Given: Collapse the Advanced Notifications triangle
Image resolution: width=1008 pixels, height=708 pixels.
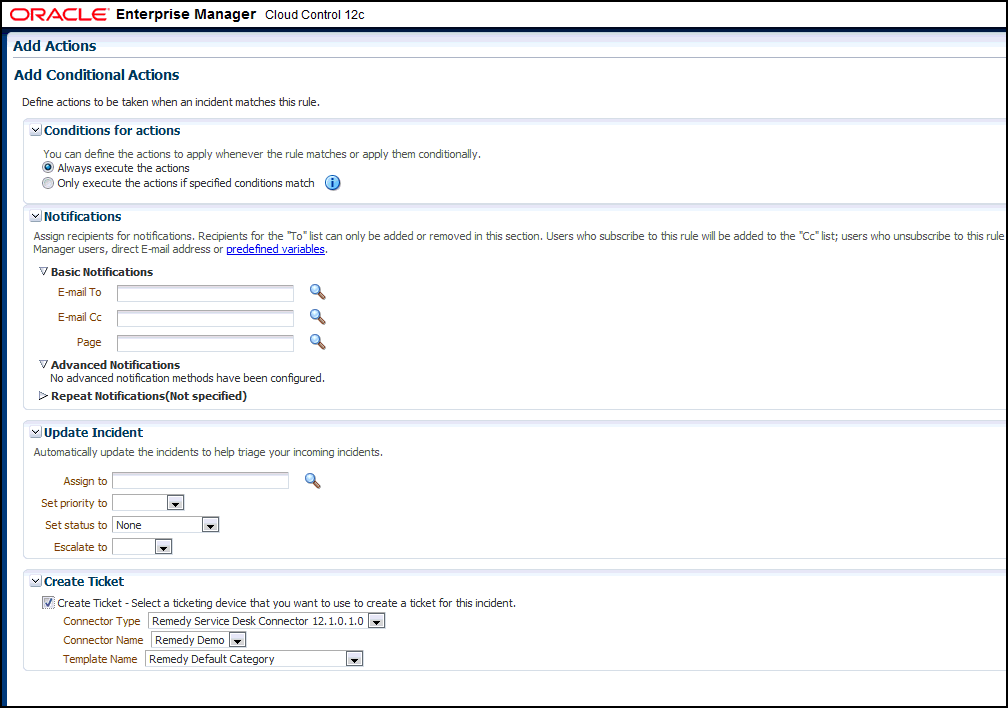Looking at the screenshot, I should pyautogui.click(x=43, y=364).
